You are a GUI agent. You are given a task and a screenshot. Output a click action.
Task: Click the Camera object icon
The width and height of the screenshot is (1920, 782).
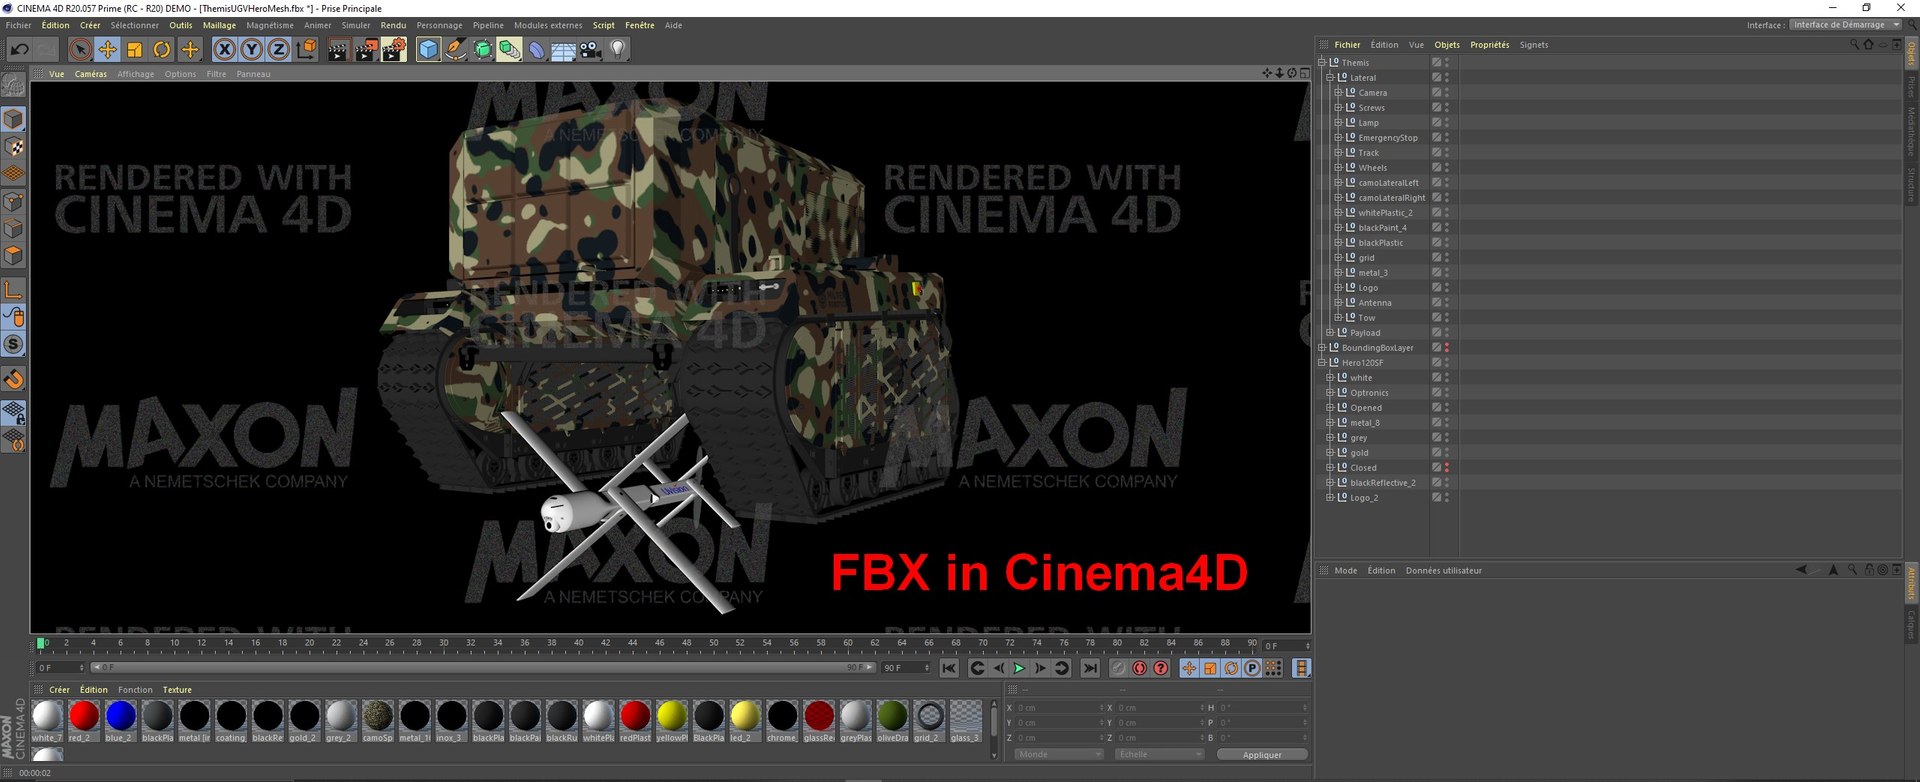click(590, 49)
